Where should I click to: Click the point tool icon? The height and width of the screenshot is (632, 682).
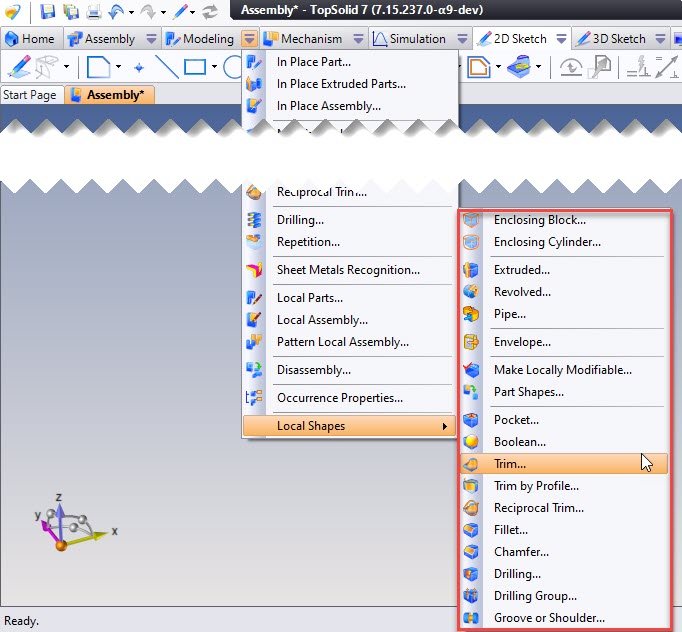click(139, 67)
